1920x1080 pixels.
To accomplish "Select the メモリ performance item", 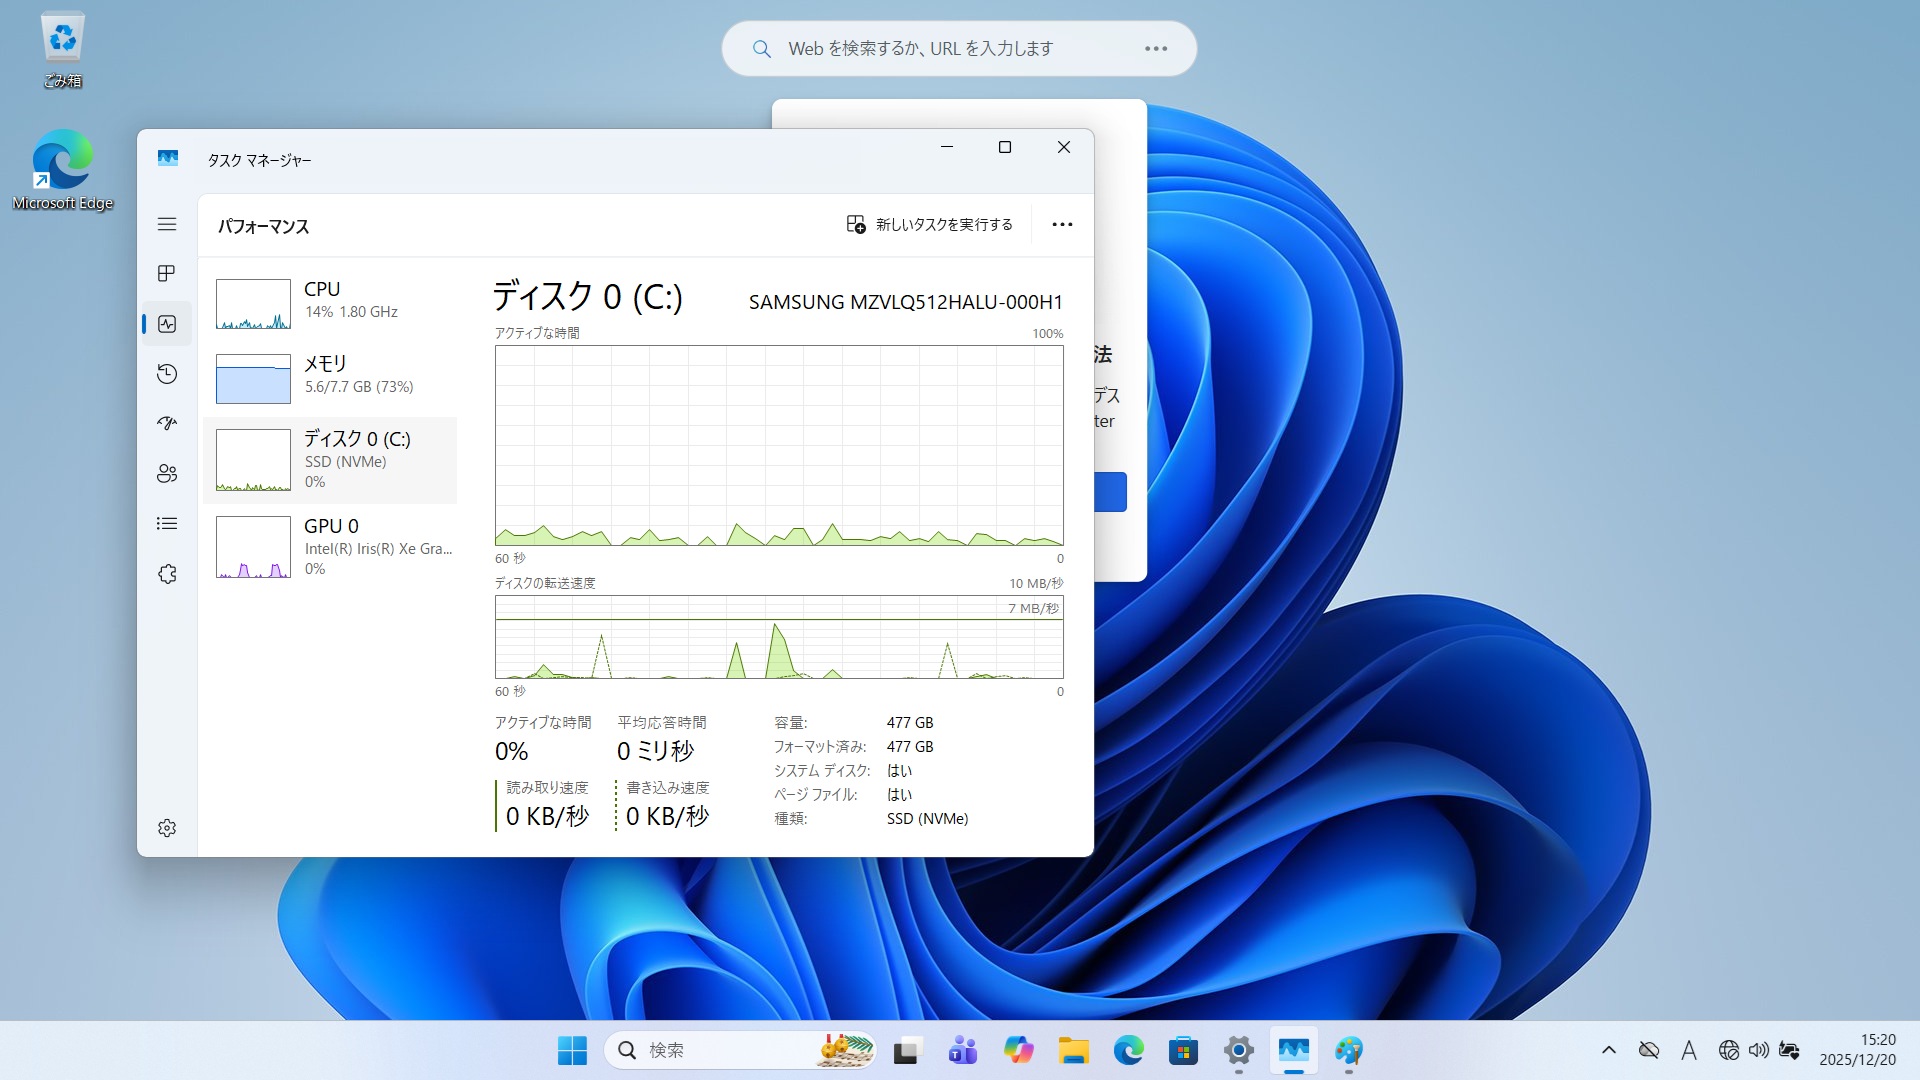I will [330, 376].
